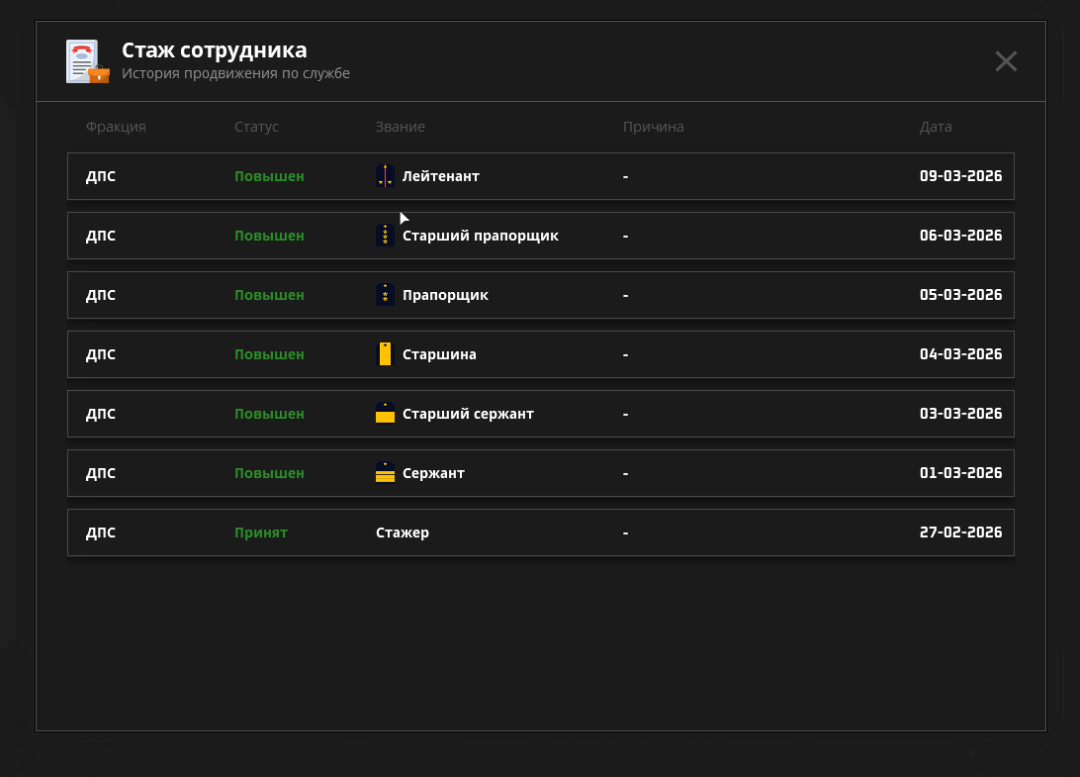Click the Сержант striped insignia icon
The width and height of the screenshot is (1080, 777).
pyautogui.click(x=385, y=473)
